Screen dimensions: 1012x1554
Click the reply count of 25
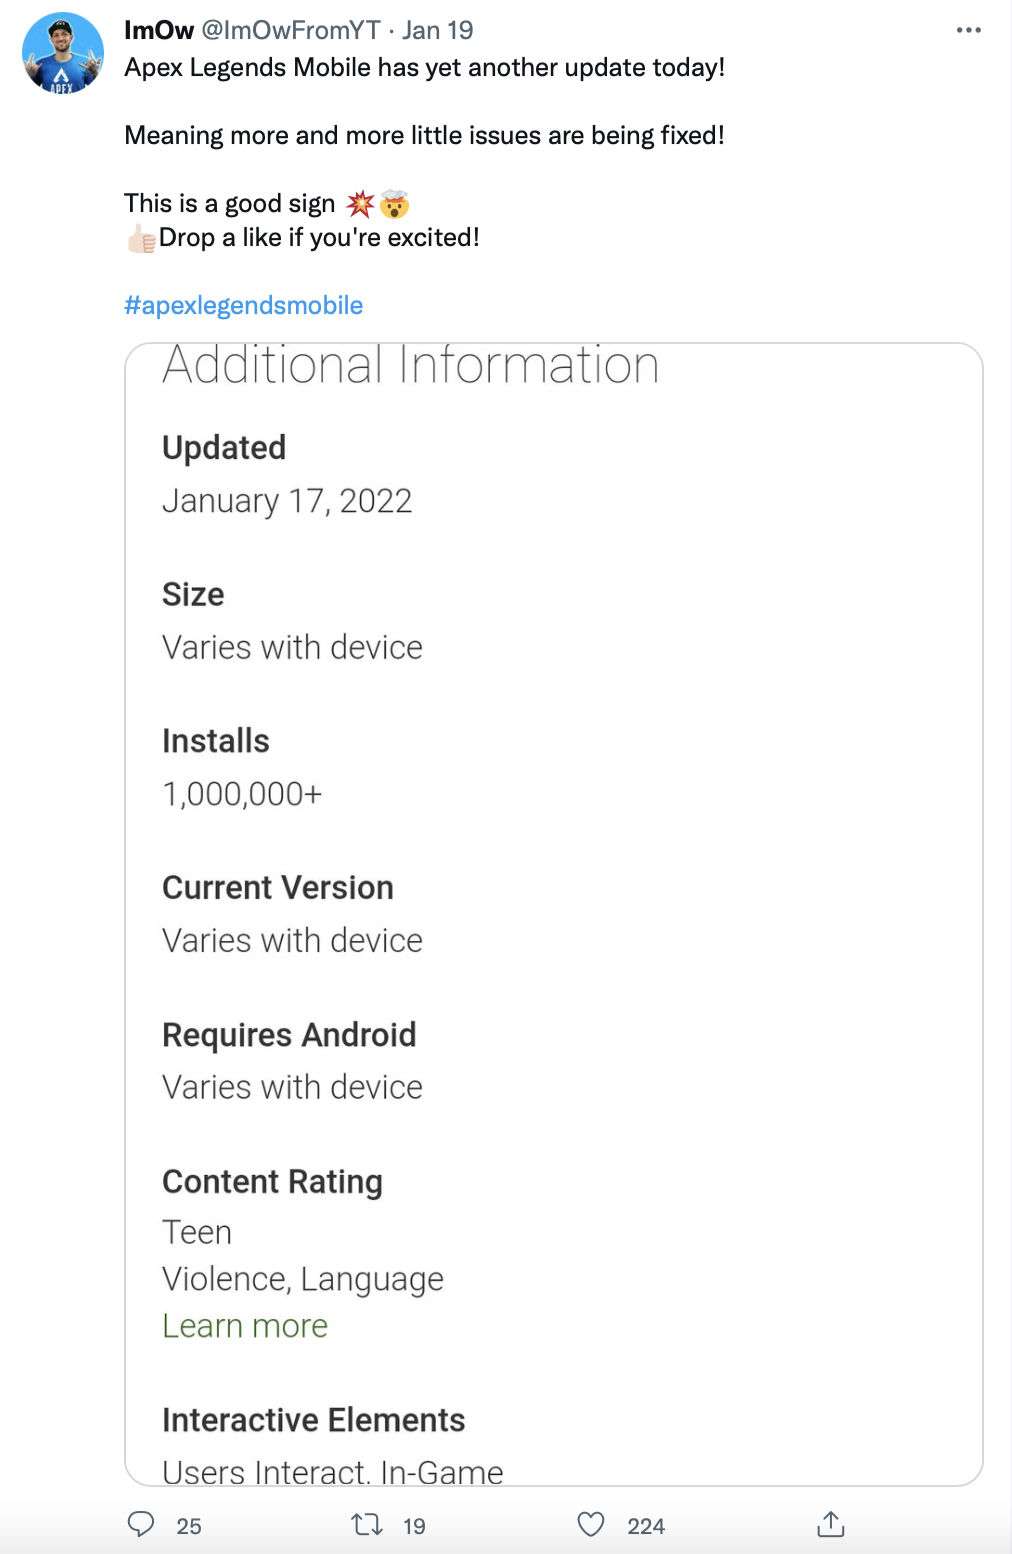pyautogui.click(x=189, y=1526)
